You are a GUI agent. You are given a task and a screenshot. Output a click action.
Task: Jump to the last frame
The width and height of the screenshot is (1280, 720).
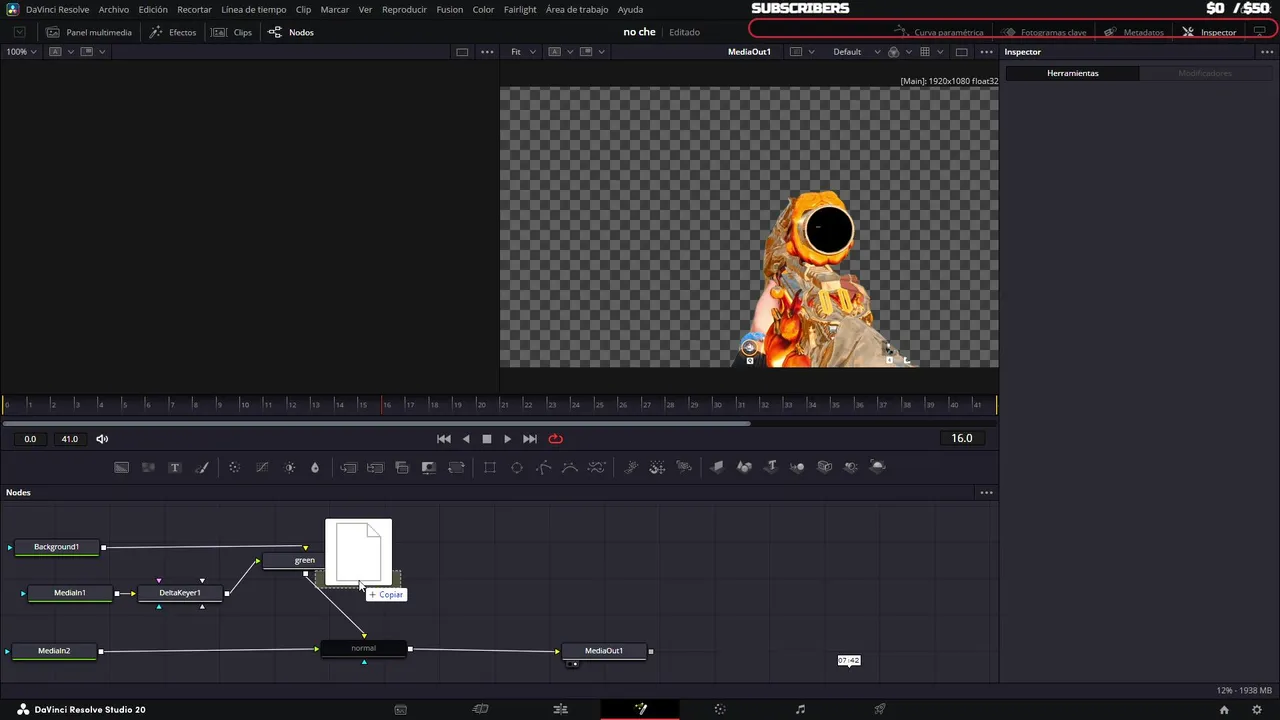530,439
